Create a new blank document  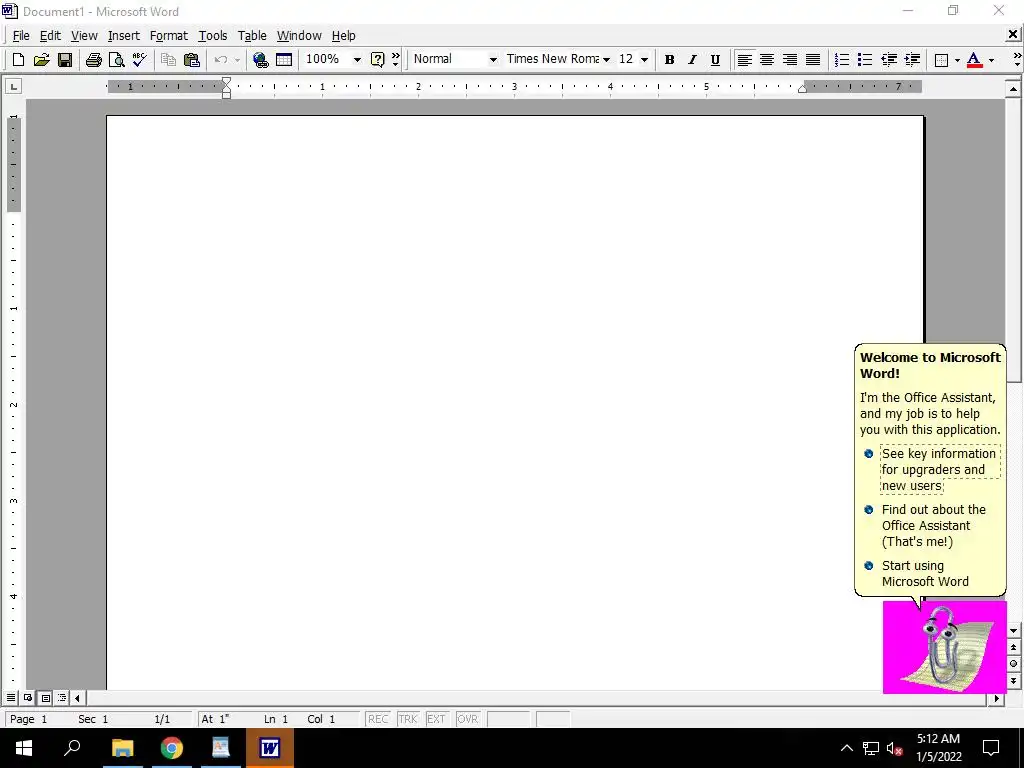point(18,60)
